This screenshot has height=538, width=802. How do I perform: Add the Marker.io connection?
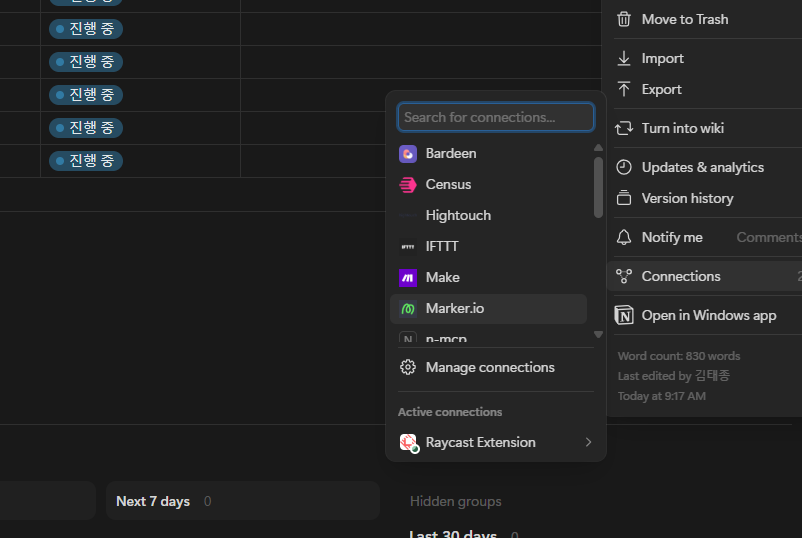click(x=488, y=308)
